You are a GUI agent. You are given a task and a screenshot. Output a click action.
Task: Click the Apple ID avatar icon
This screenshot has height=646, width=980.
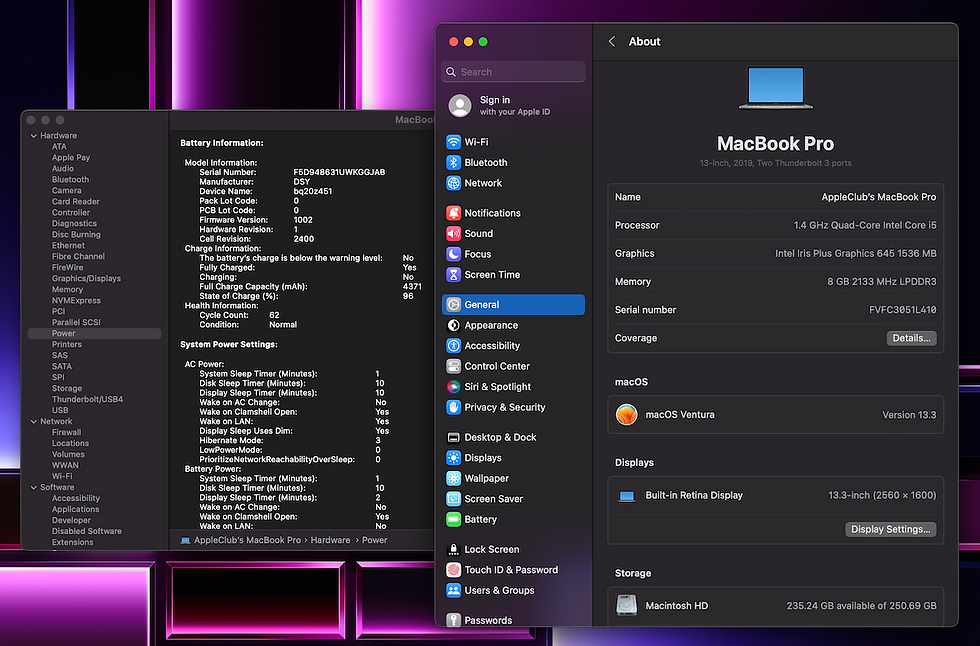coord(460,106)
